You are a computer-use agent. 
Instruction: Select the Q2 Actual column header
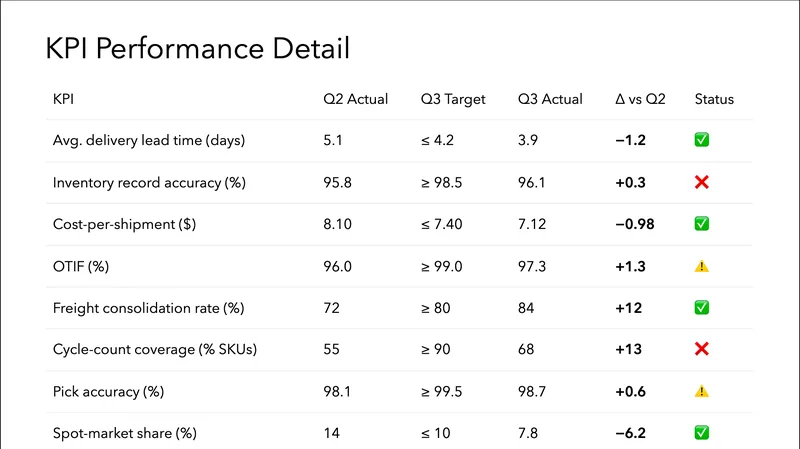point(355,99)
